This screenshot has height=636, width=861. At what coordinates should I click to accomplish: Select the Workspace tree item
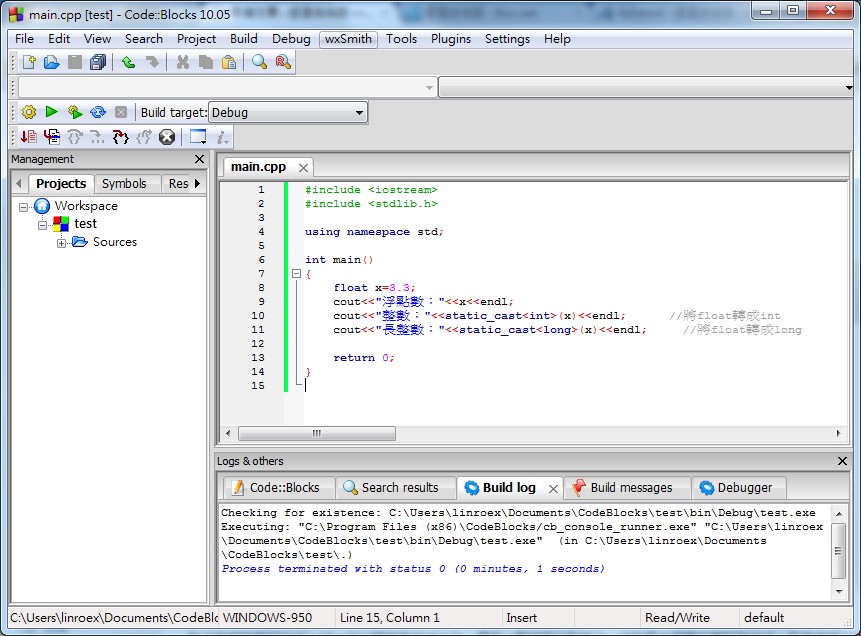pos(86,206)
